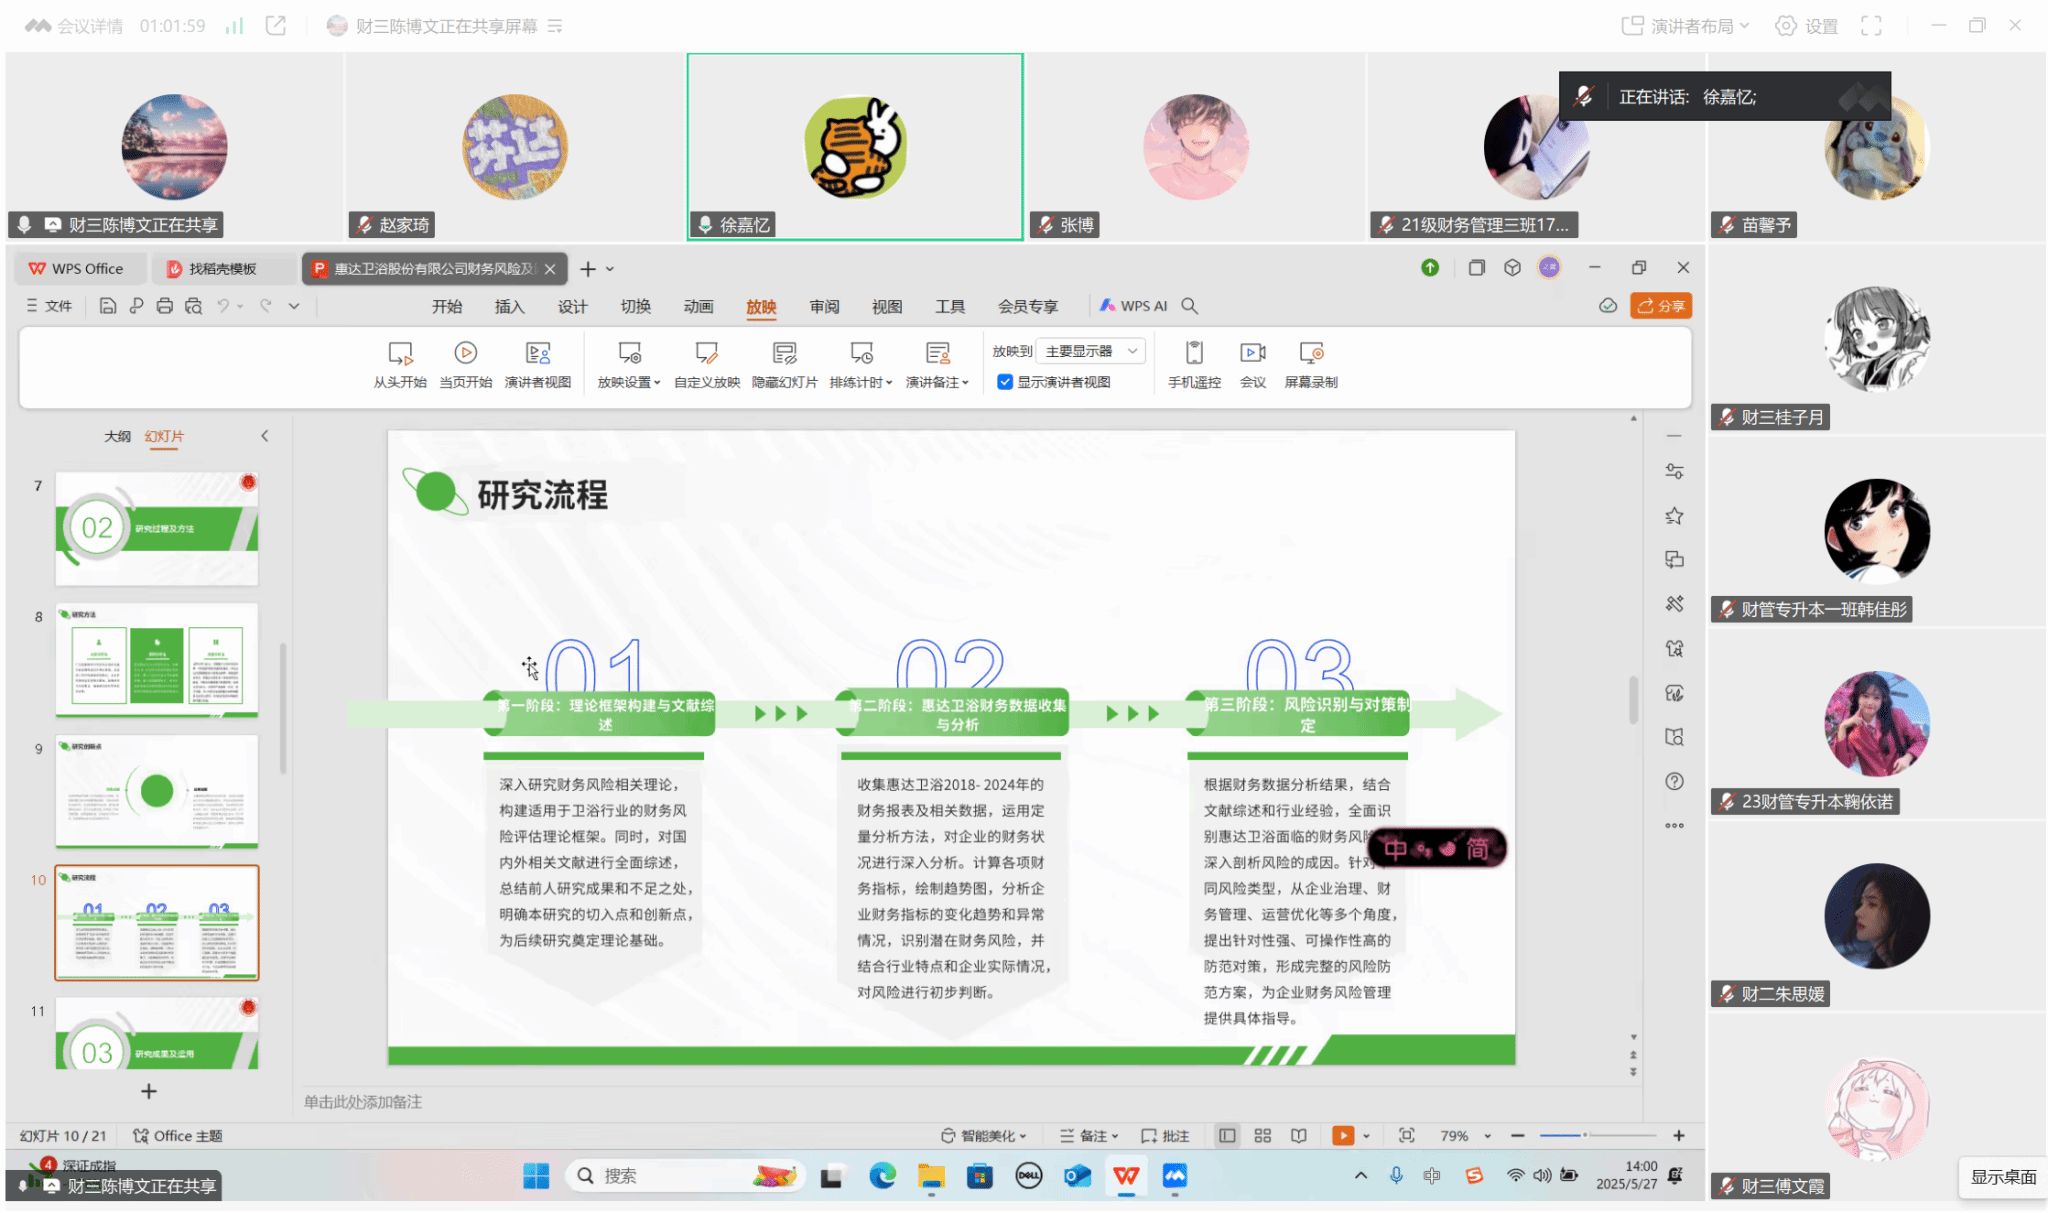The height and width of the screenshot is (1213, 2048).
Task: Click the orange slideshow play button in status bar
Action: point(1343,1136)
